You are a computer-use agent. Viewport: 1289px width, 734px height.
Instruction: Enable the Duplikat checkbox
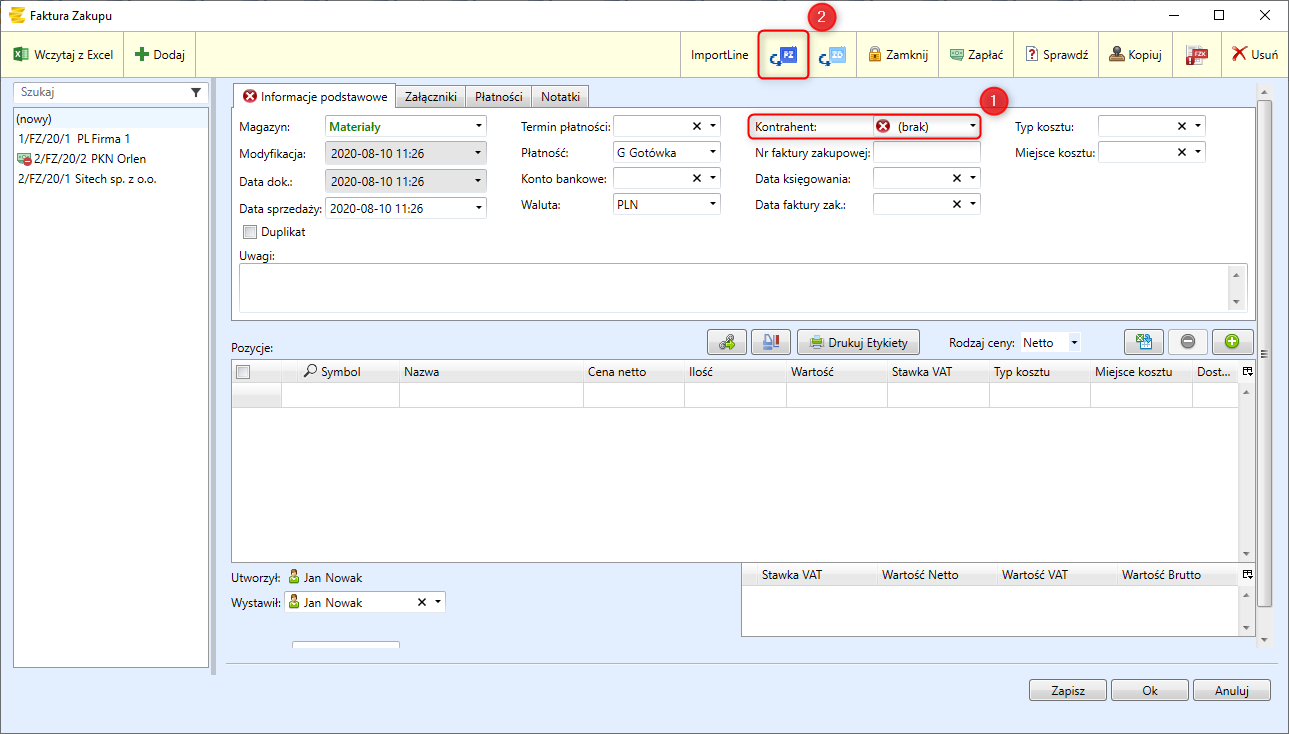pyautogui.click(x=250, y=232)
